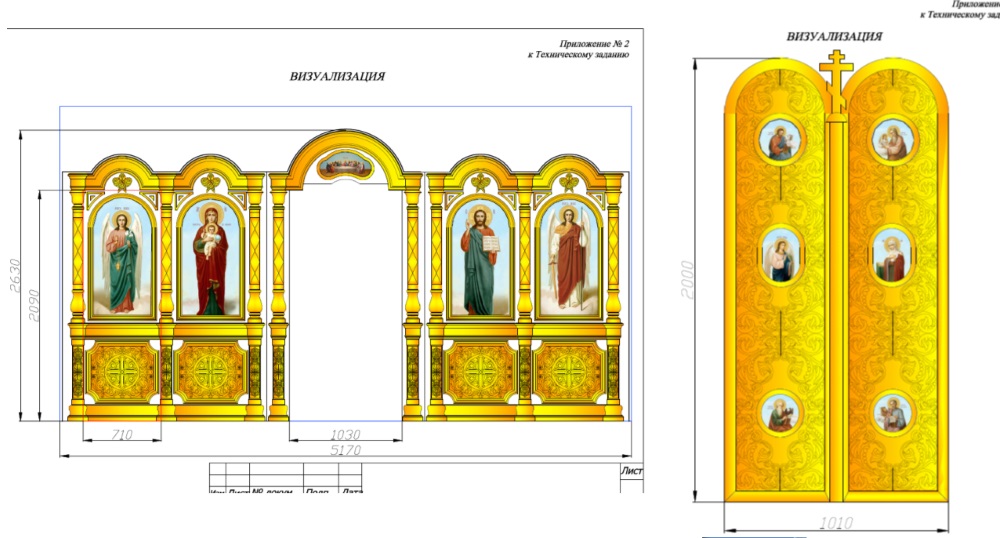The height and width of the screenshot is (538, 1000).
Task: Click the cross atop the royal doors
Action: pos(836,83)
